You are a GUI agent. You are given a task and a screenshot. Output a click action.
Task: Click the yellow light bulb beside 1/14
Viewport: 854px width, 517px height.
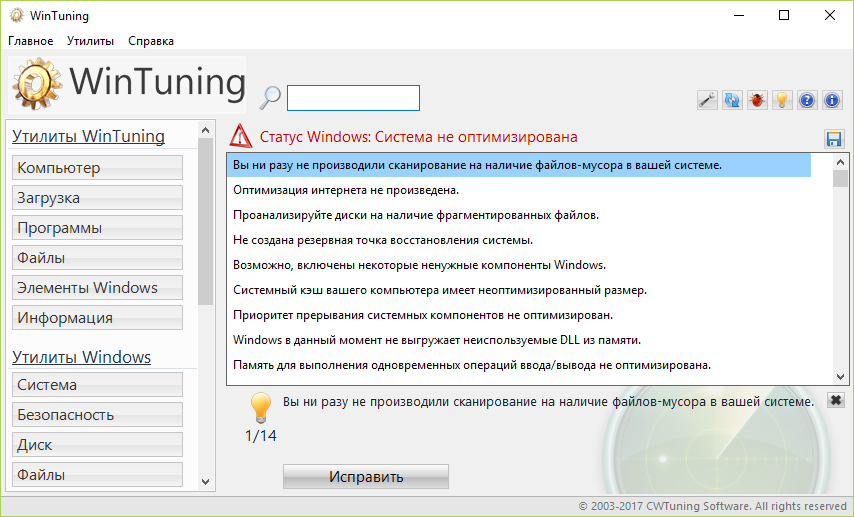tap(260, 407)
